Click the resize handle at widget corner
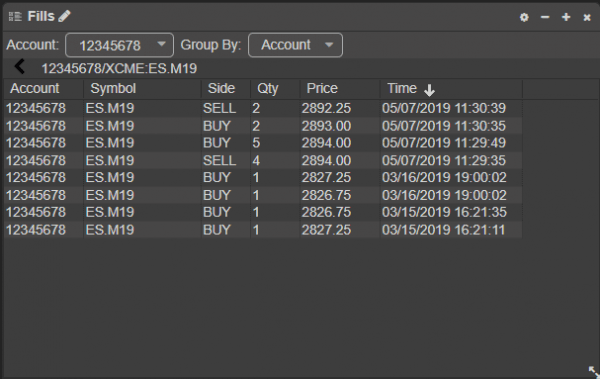The height and width of the screenshot is (379, 600). 593,371
